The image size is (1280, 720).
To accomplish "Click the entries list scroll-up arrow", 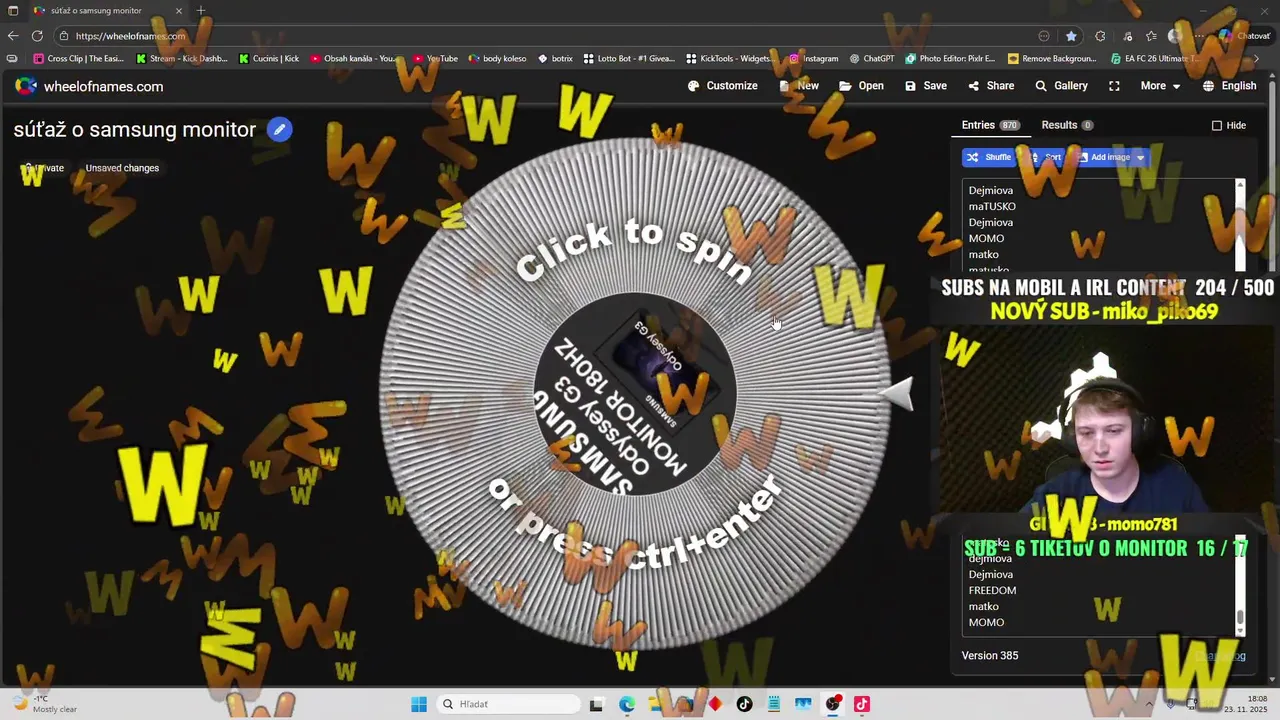I will pyautogui.click(x=1240, y=184).
